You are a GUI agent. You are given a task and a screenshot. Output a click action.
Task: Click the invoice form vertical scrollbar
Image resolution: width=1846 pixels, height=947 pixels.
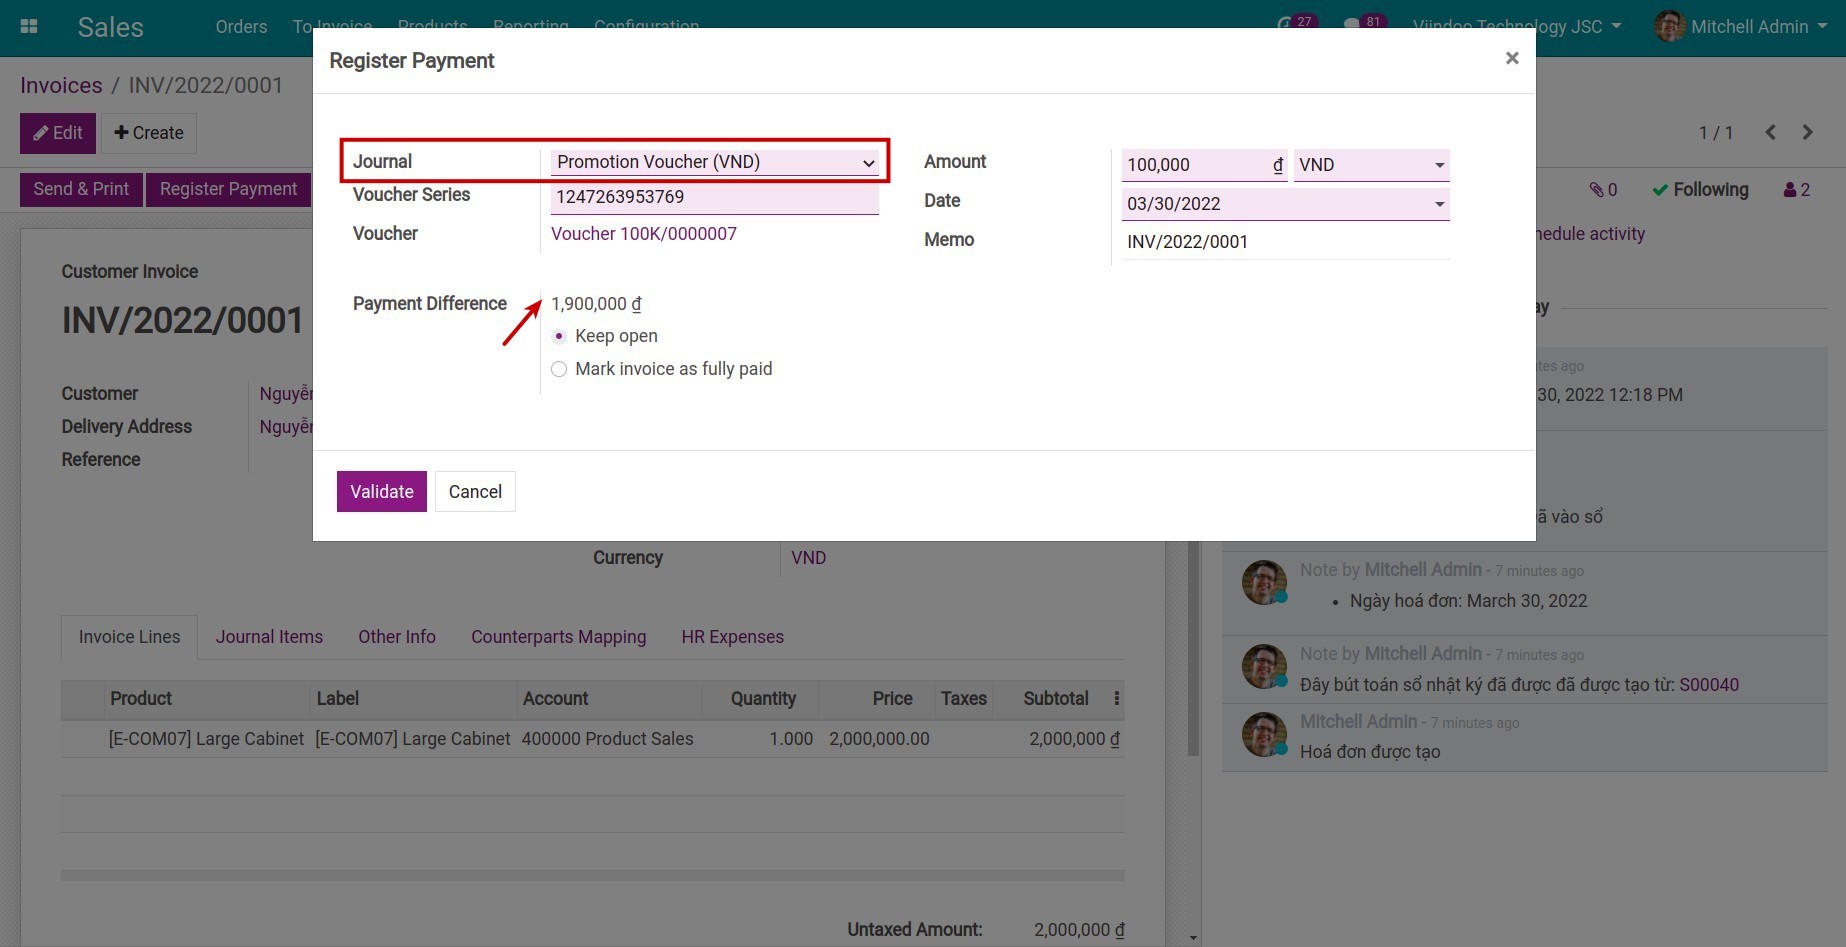[1193, 650]
